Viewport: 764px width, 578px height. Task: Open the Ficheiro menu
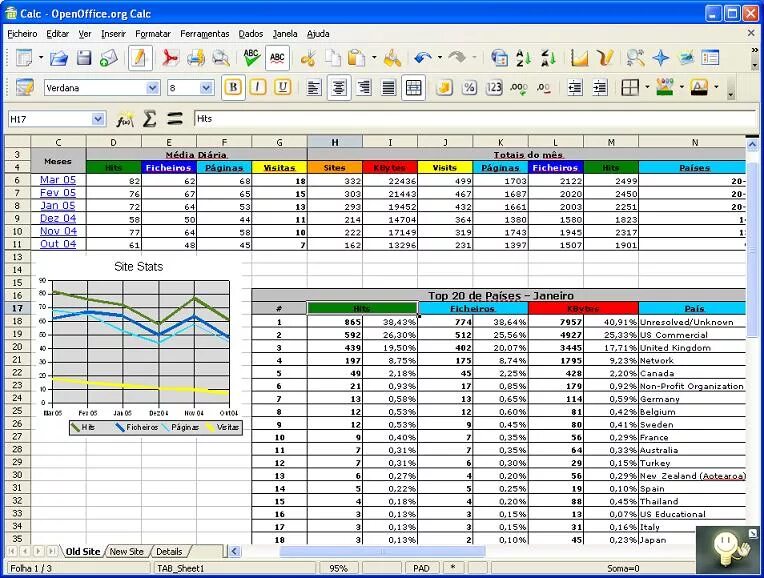coord(22,34)
